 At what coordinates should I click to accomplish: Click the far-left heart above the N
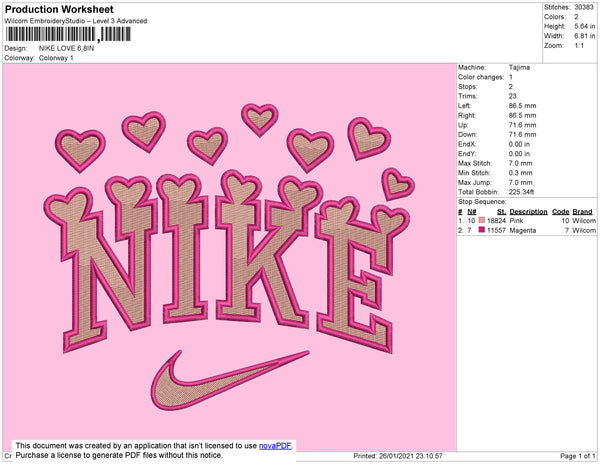tap(82, 148)
